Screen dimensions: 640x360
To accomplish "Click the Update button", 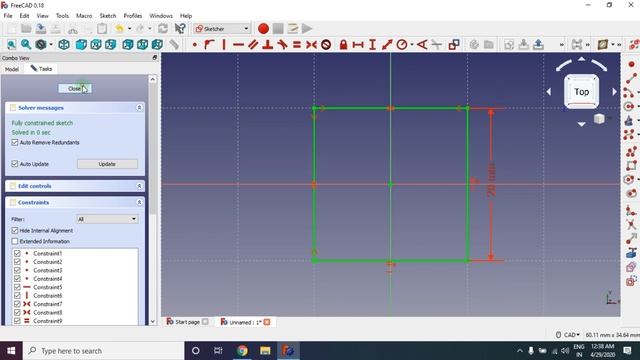I will point(107,164).
